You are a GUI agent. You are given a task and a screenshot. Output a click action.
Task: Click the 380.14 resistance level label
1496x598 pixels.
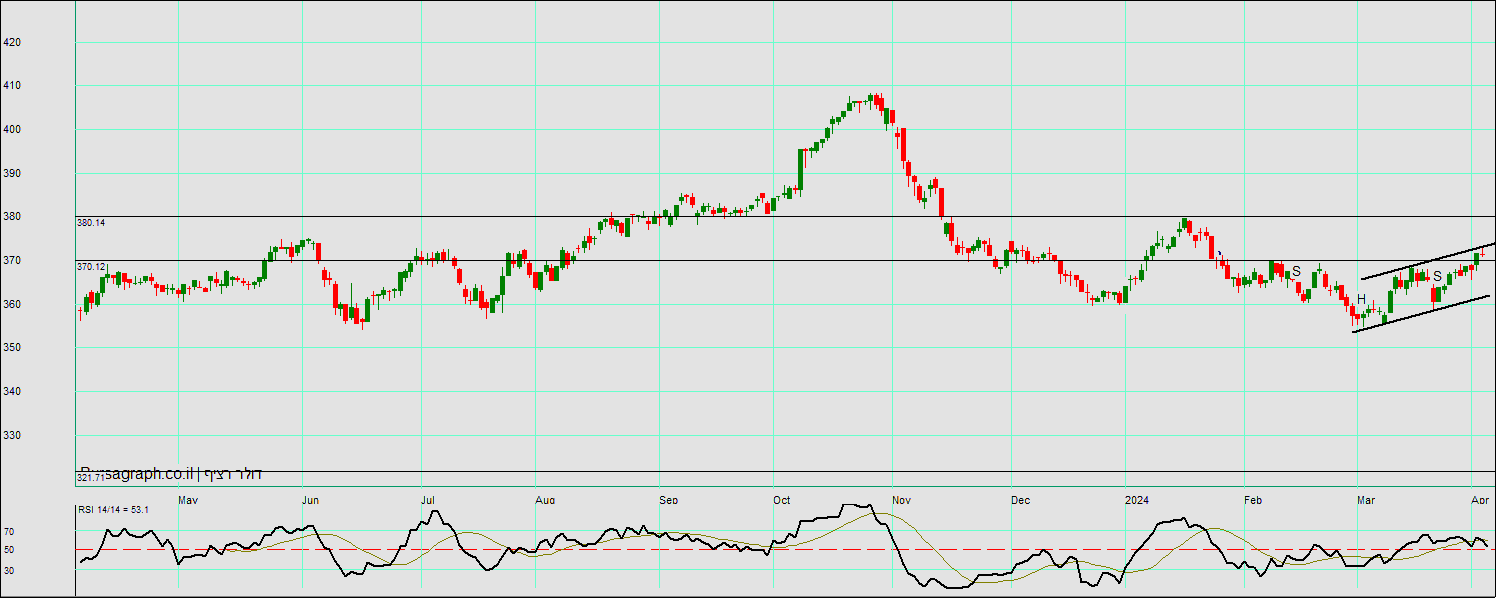(x=91, y=223)
